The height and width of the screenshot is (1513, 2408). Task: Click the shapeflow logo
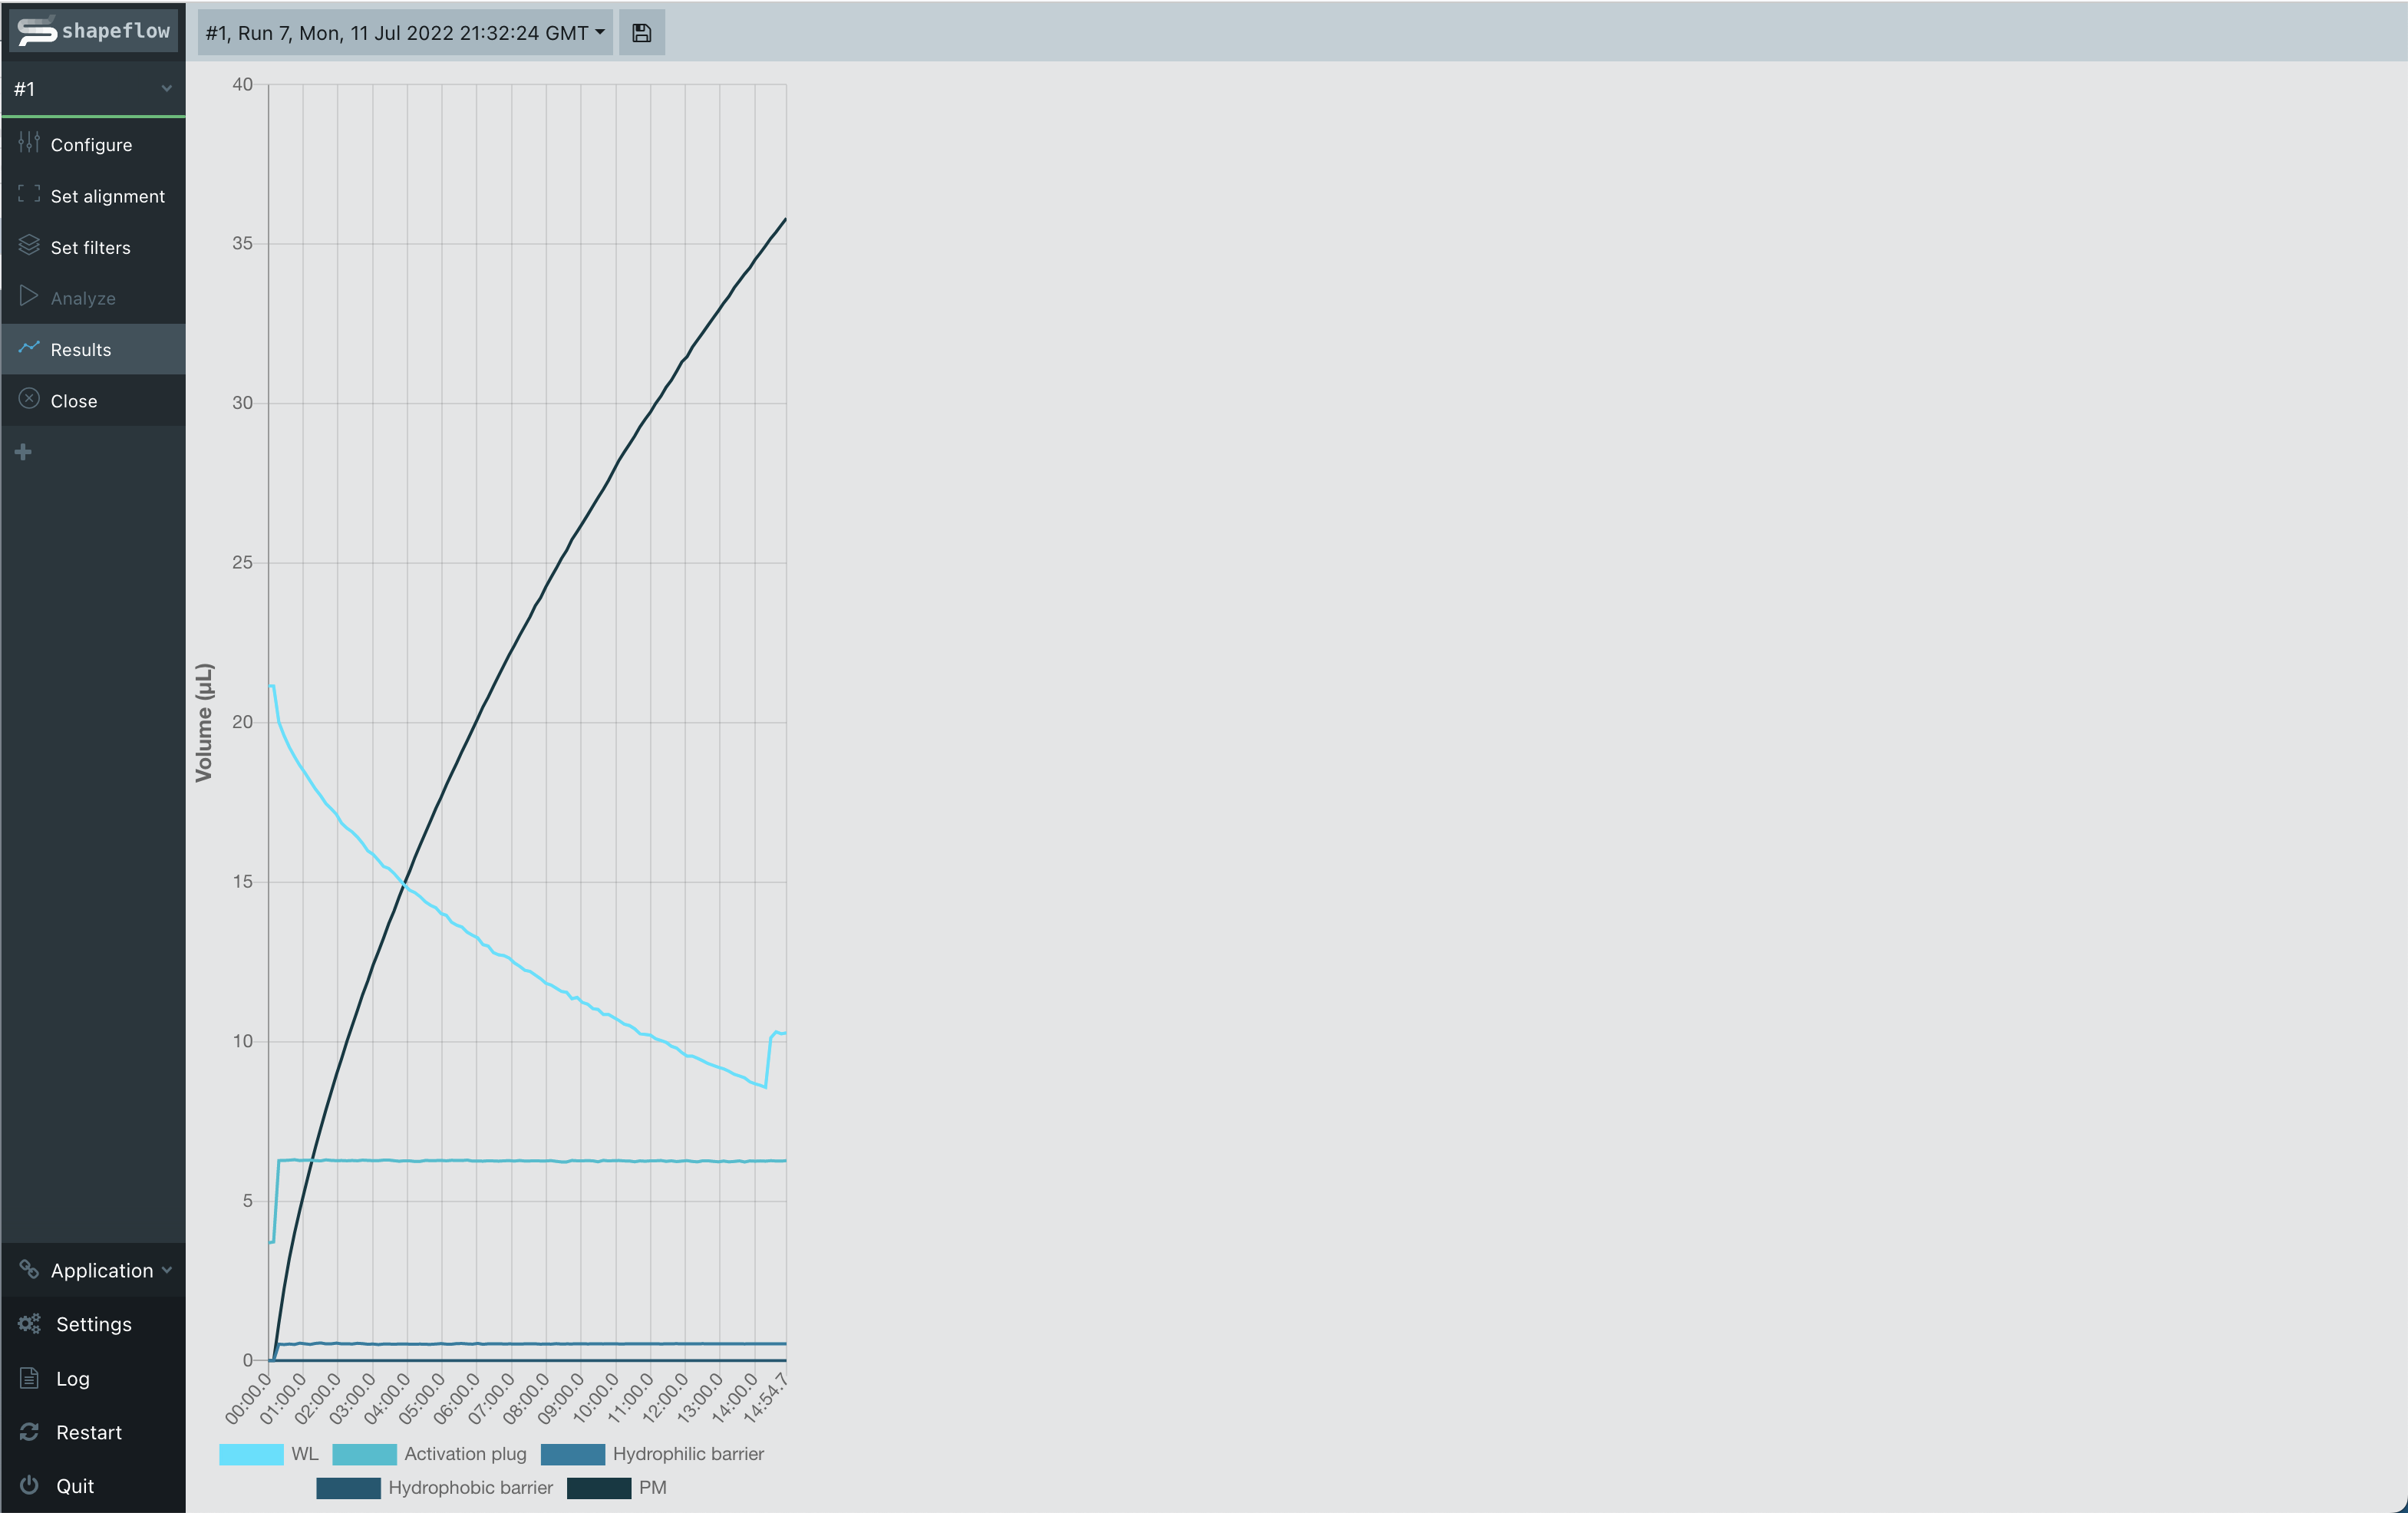coord(93,31)
